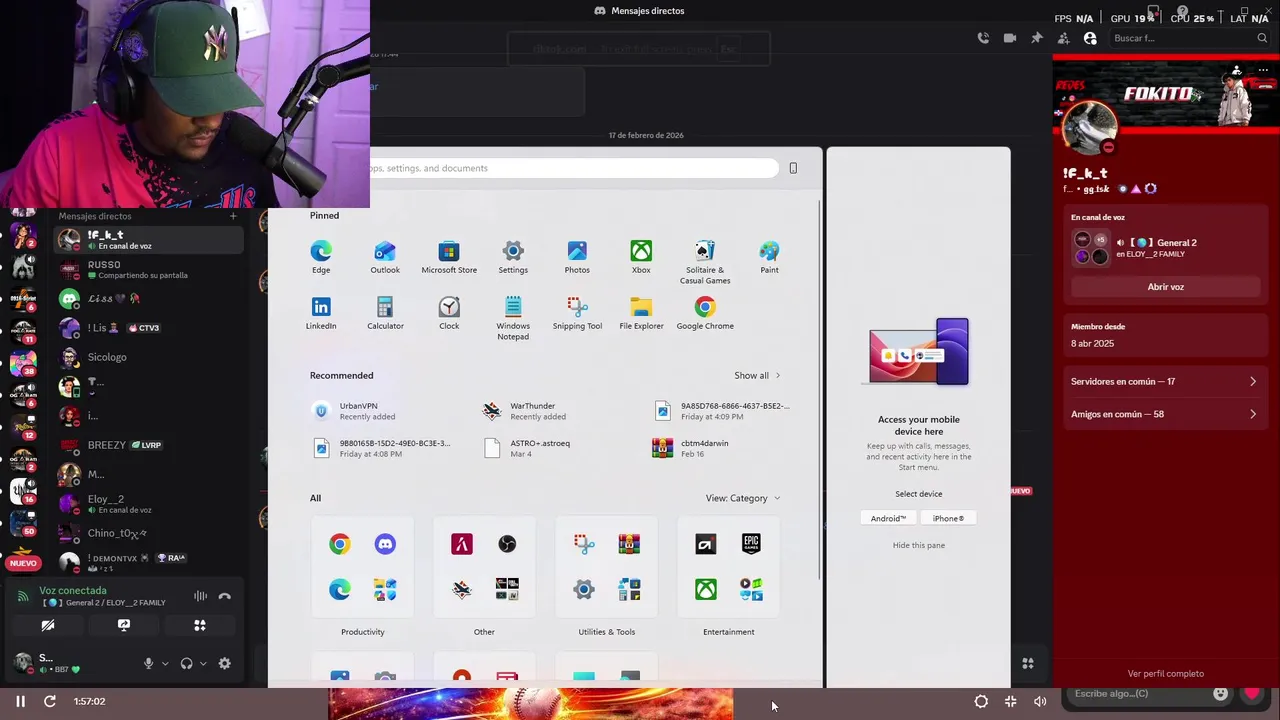Launch Google Chrome from pinned apps

pos(705,312)
